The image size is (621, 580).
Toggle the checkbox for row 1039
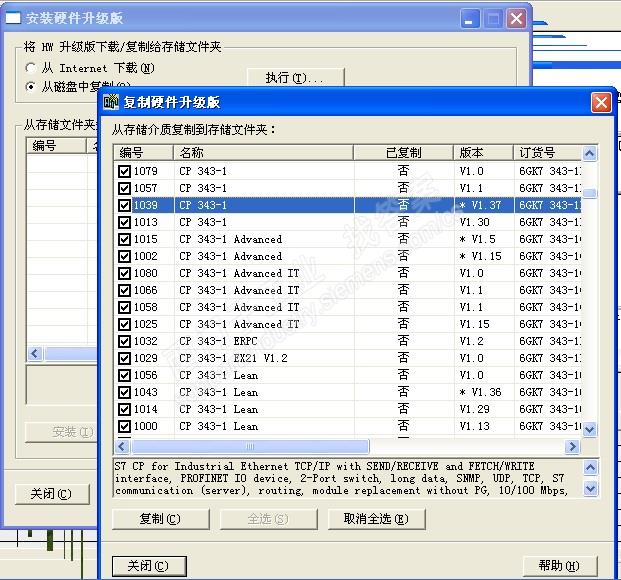tap(124, 205)
